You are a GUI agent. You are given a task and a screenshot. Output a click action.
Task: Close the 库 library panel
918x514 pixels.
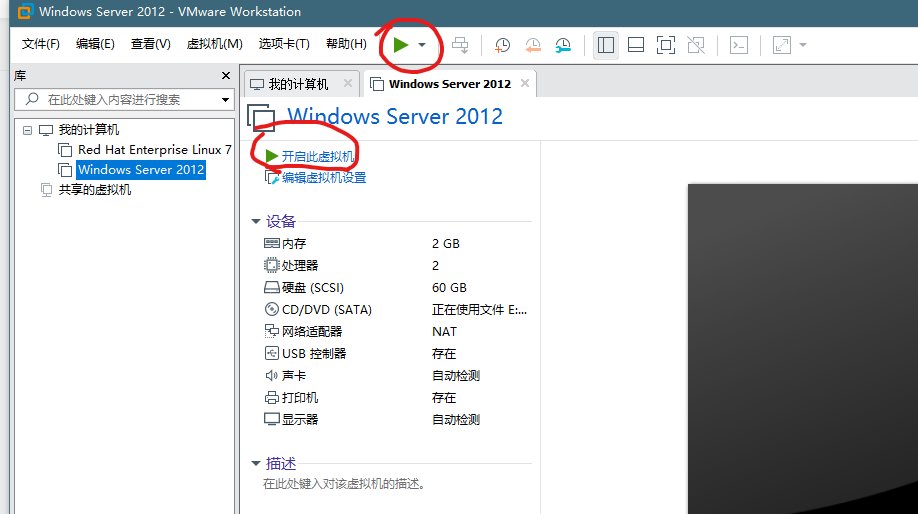pyautogui.click(x=226, y=76)
